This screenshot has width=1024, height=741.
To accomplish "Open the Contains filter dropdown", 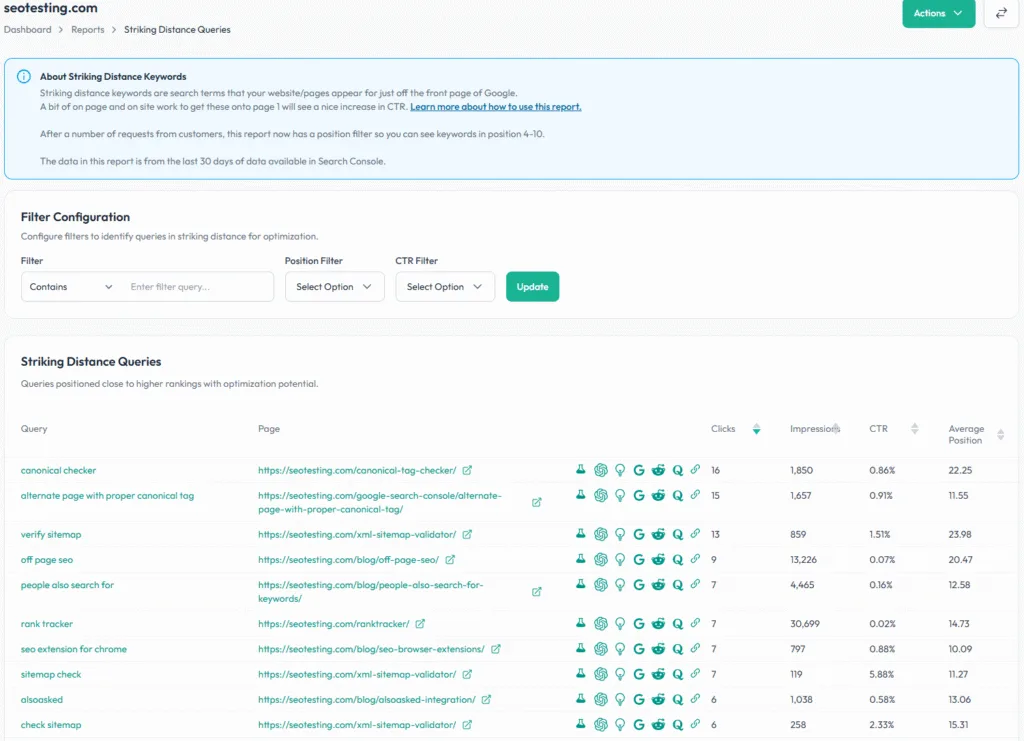I will coord(69,287).
